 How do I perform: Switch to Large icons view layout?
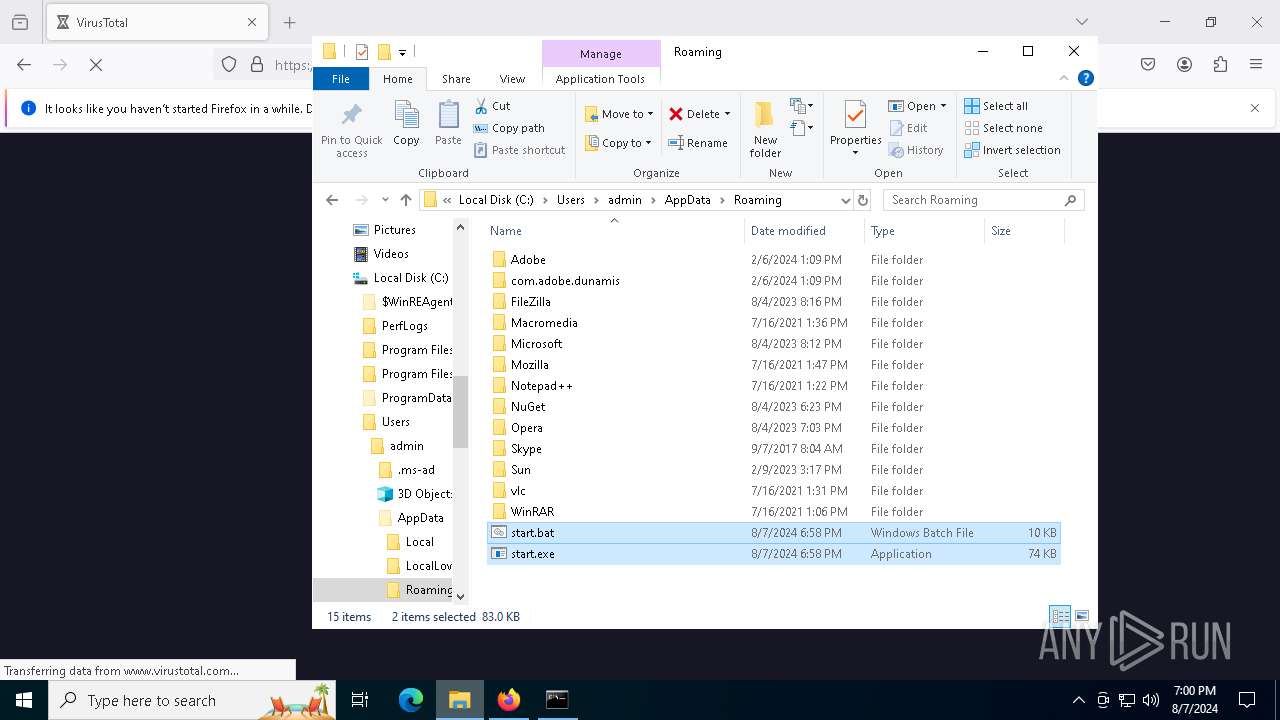click(x=1081, y=616)
